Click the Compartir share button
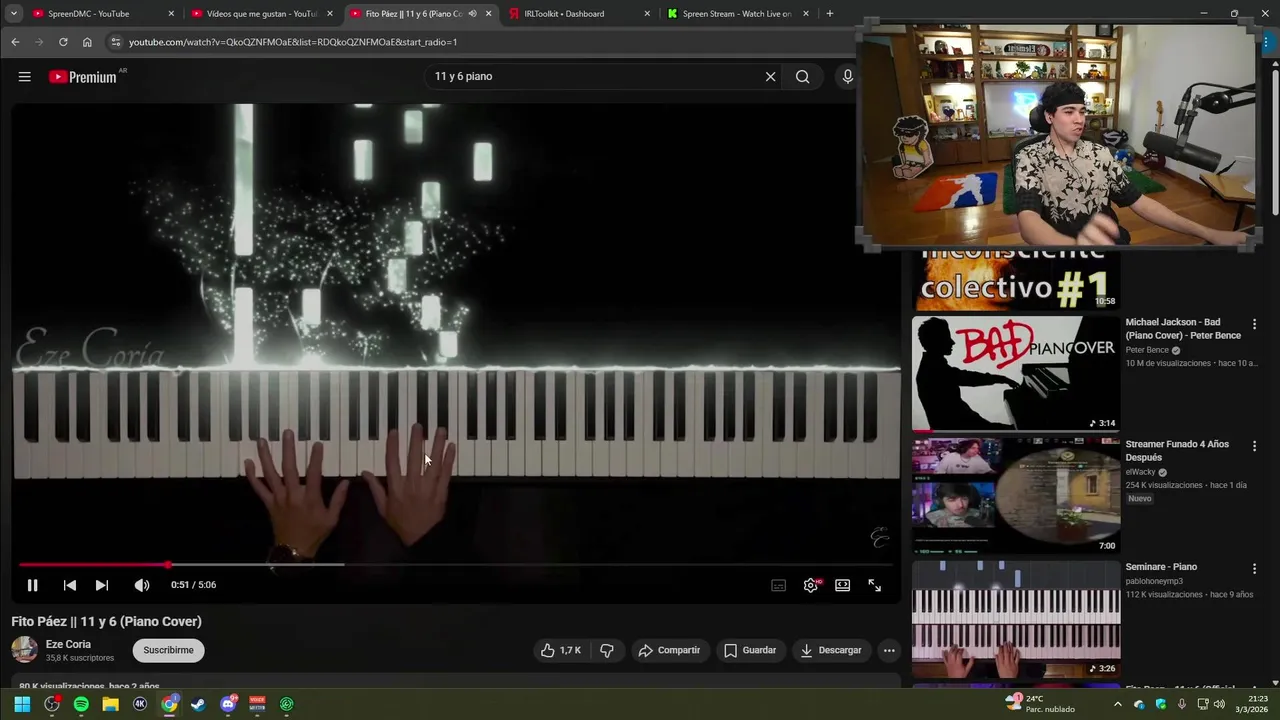The height and width of the screenshot is (720, 1280). pyautogui.click(x=669, y=650)
